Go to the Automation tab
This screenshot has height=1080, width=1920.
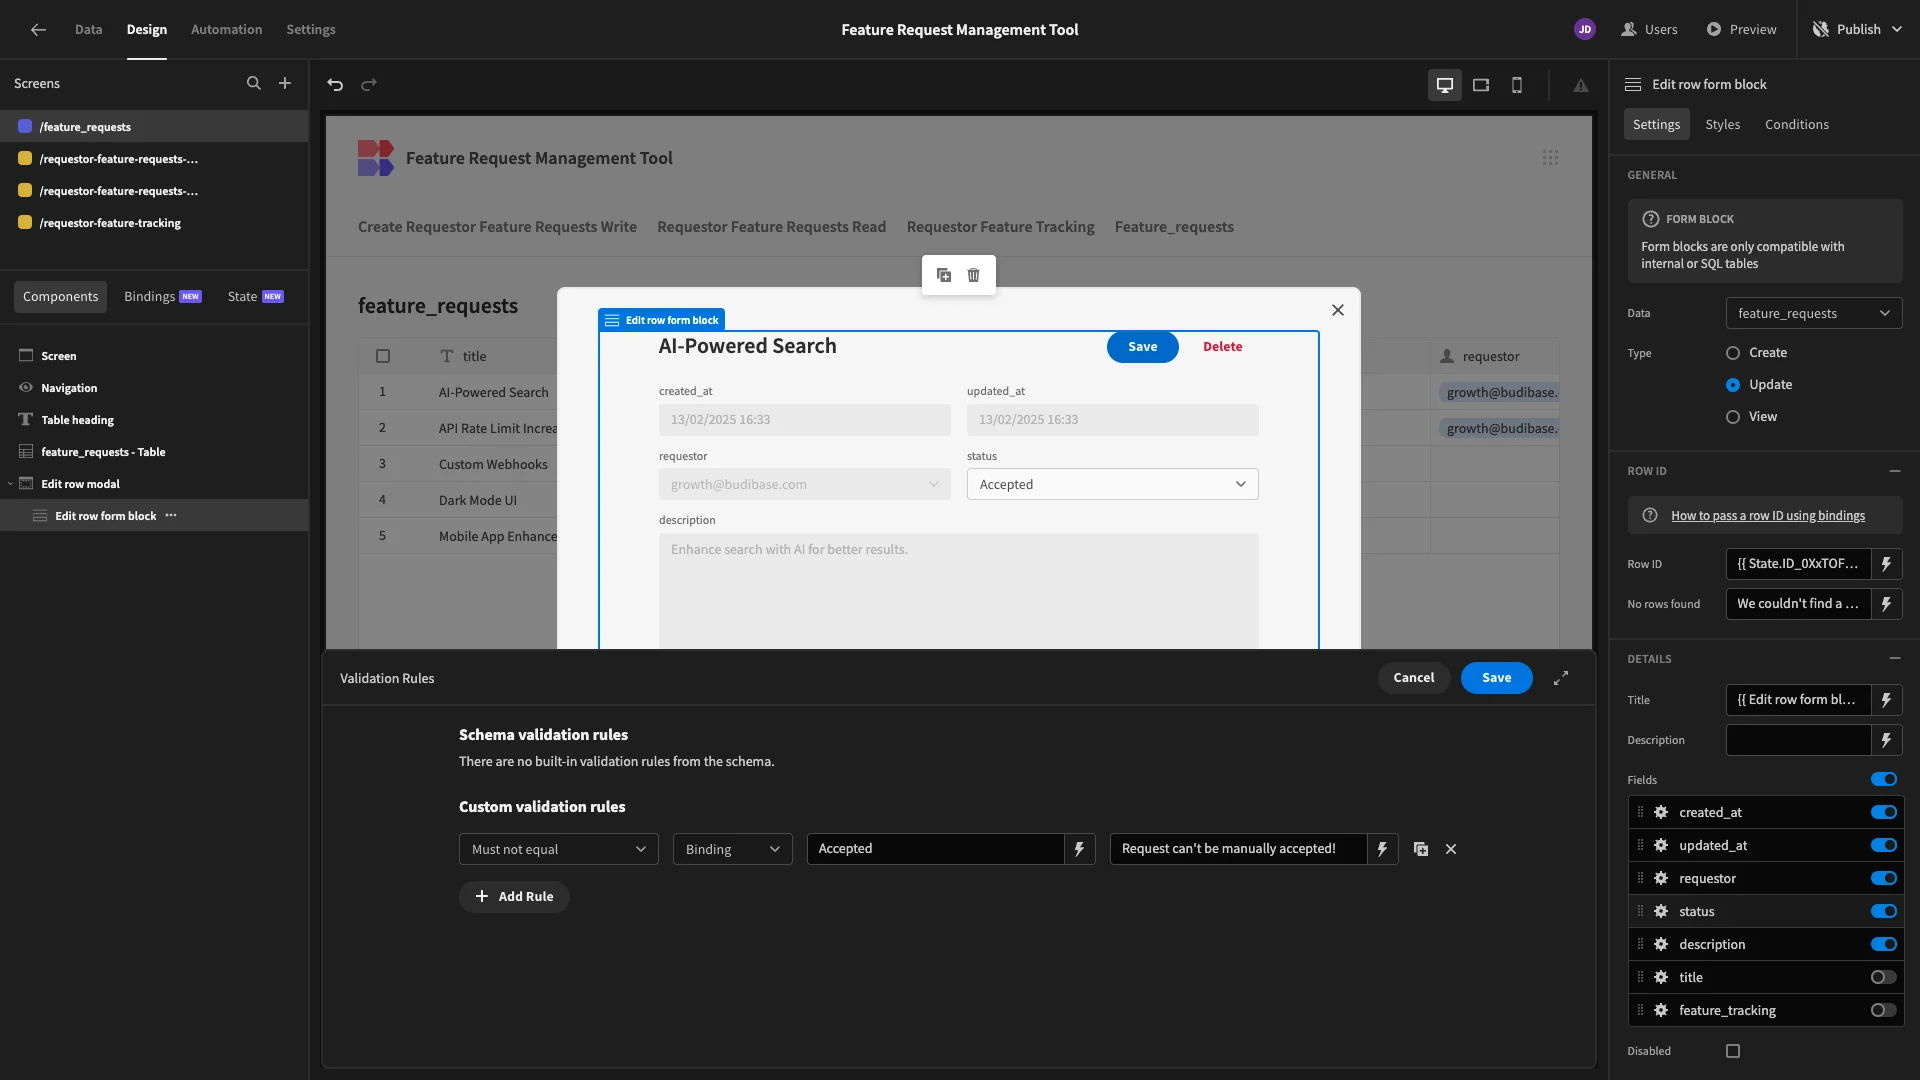[226, 29]
